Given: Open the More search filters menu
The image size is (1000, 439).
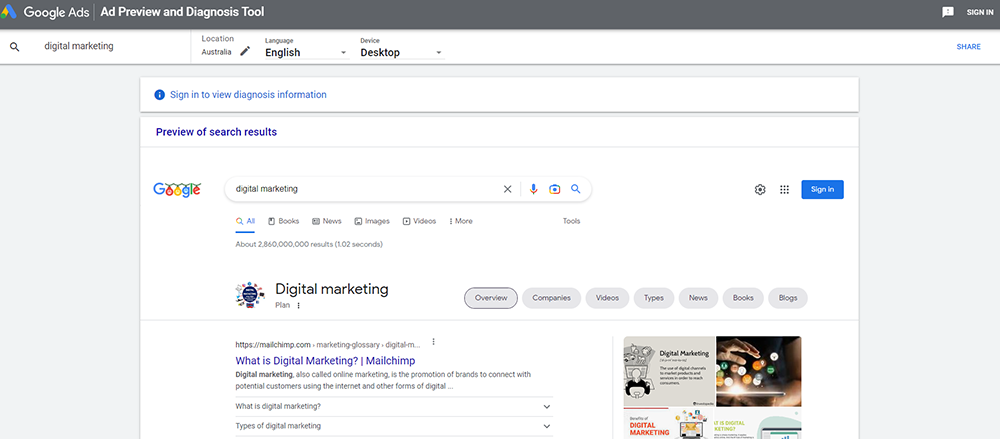Looking at the screenshot, I should (x=460, y=221).
